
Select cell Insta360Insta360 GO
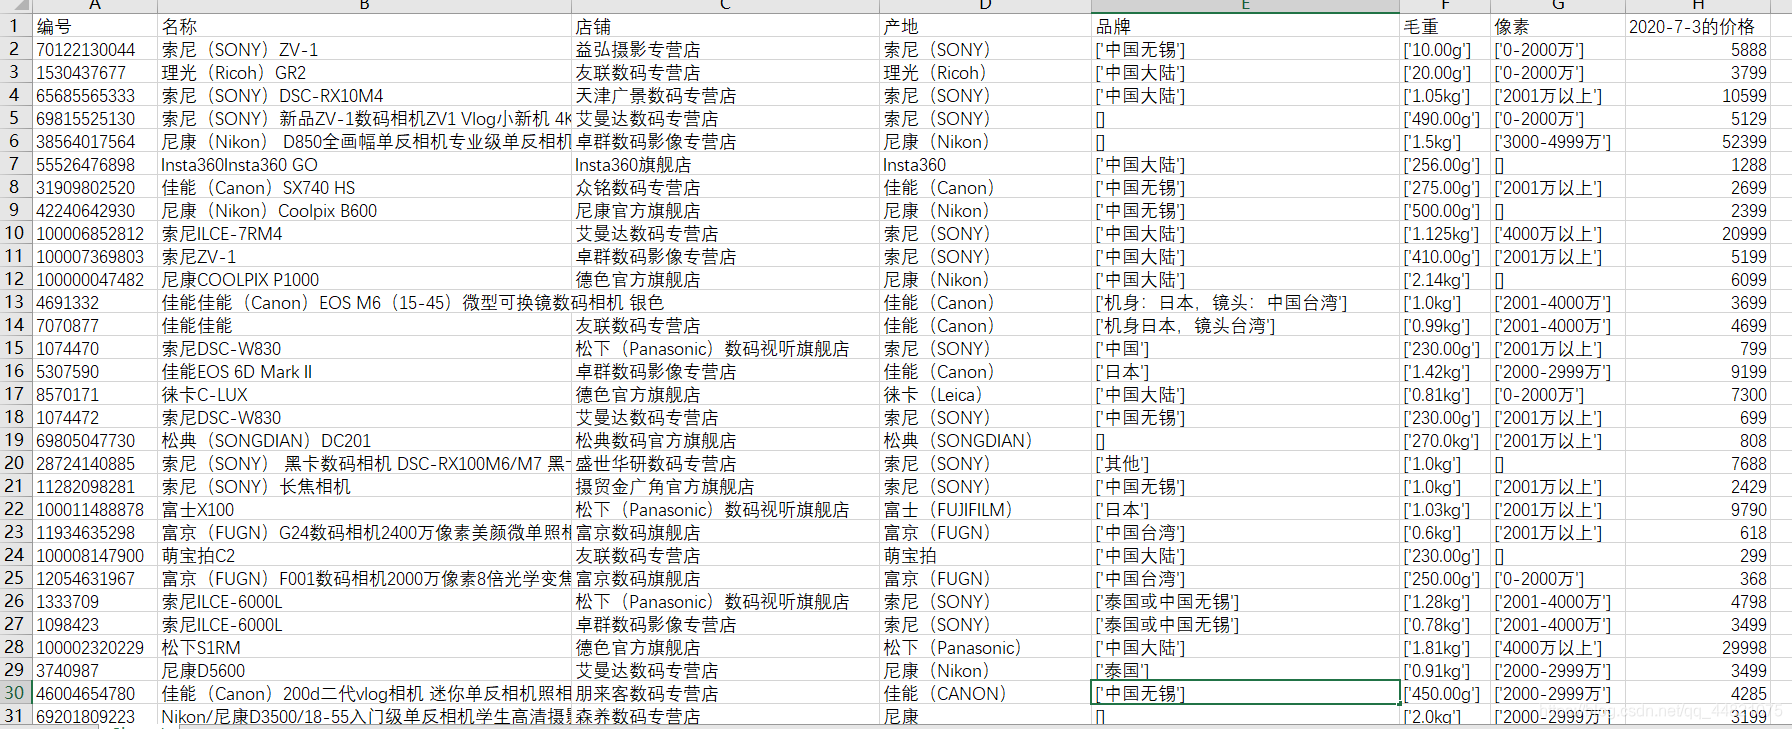[364, 164]
